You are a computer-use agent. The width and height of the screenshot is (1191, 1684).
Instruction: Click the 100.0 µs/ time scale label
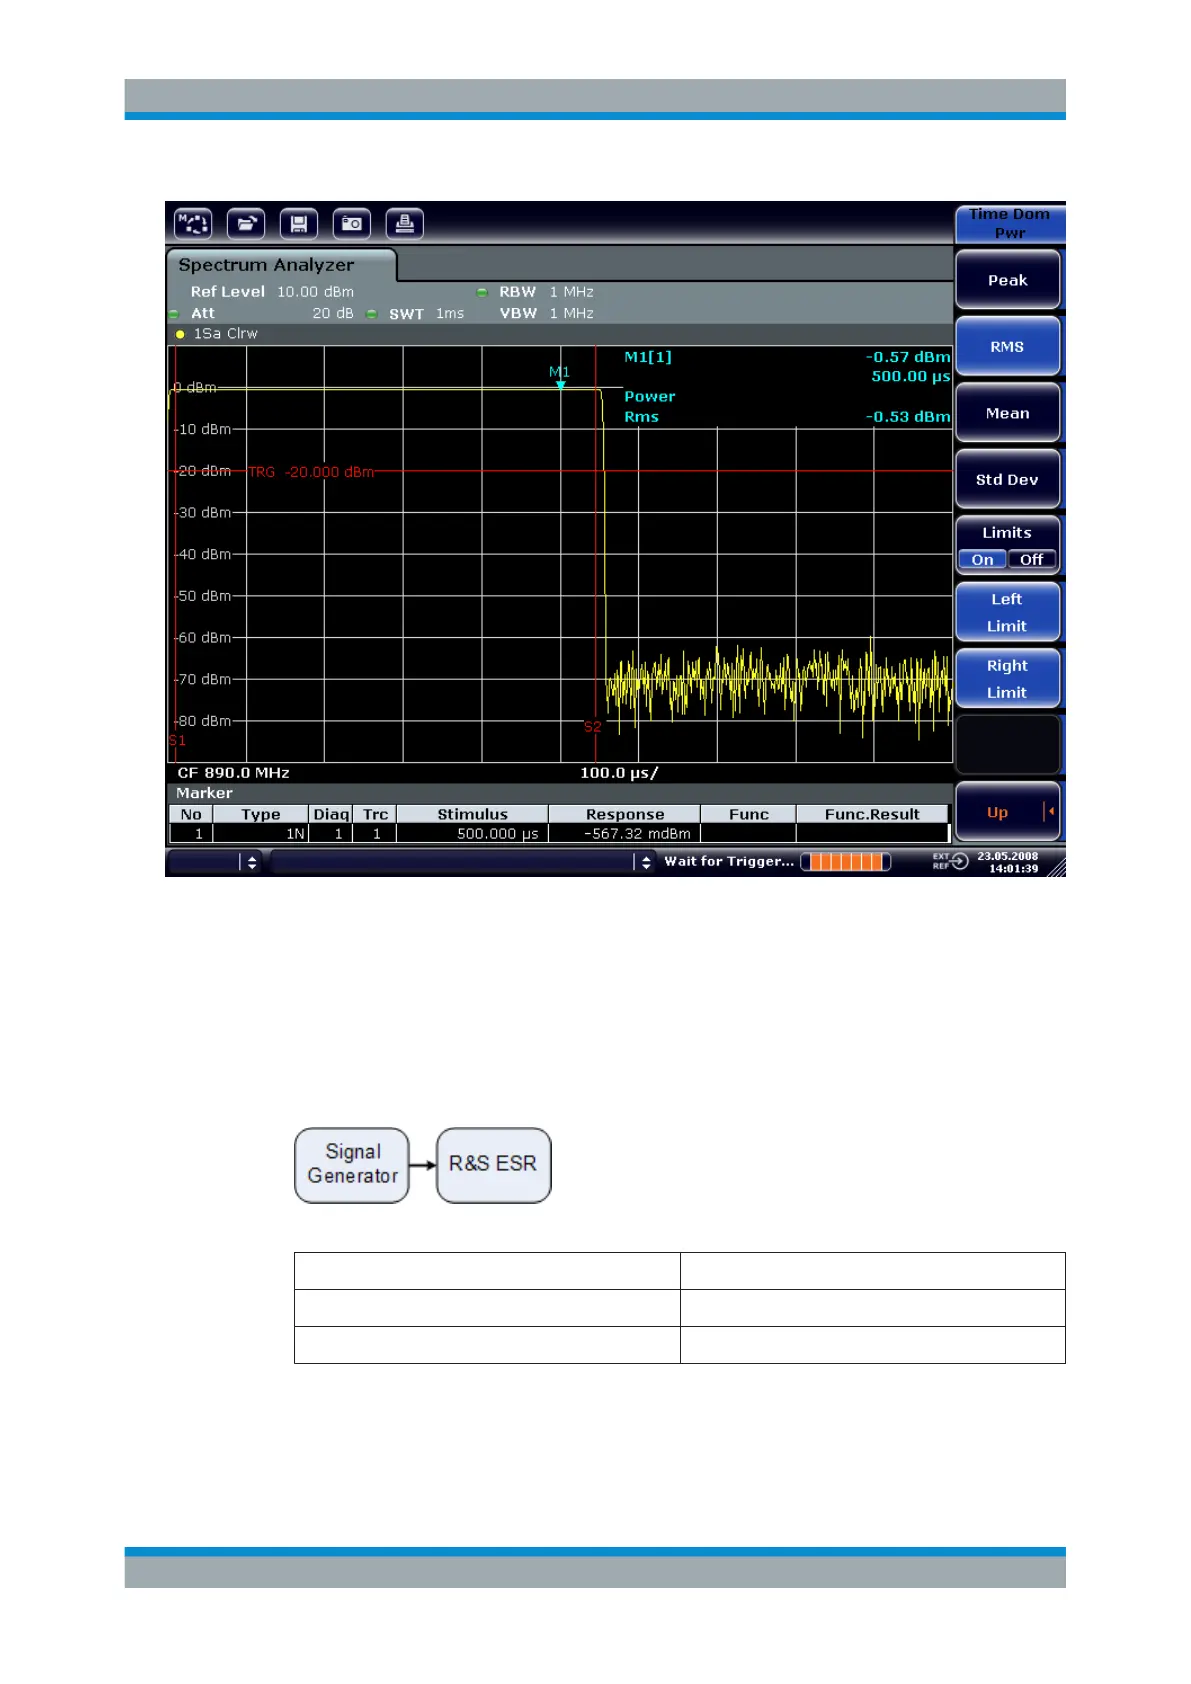pos(619,773)
